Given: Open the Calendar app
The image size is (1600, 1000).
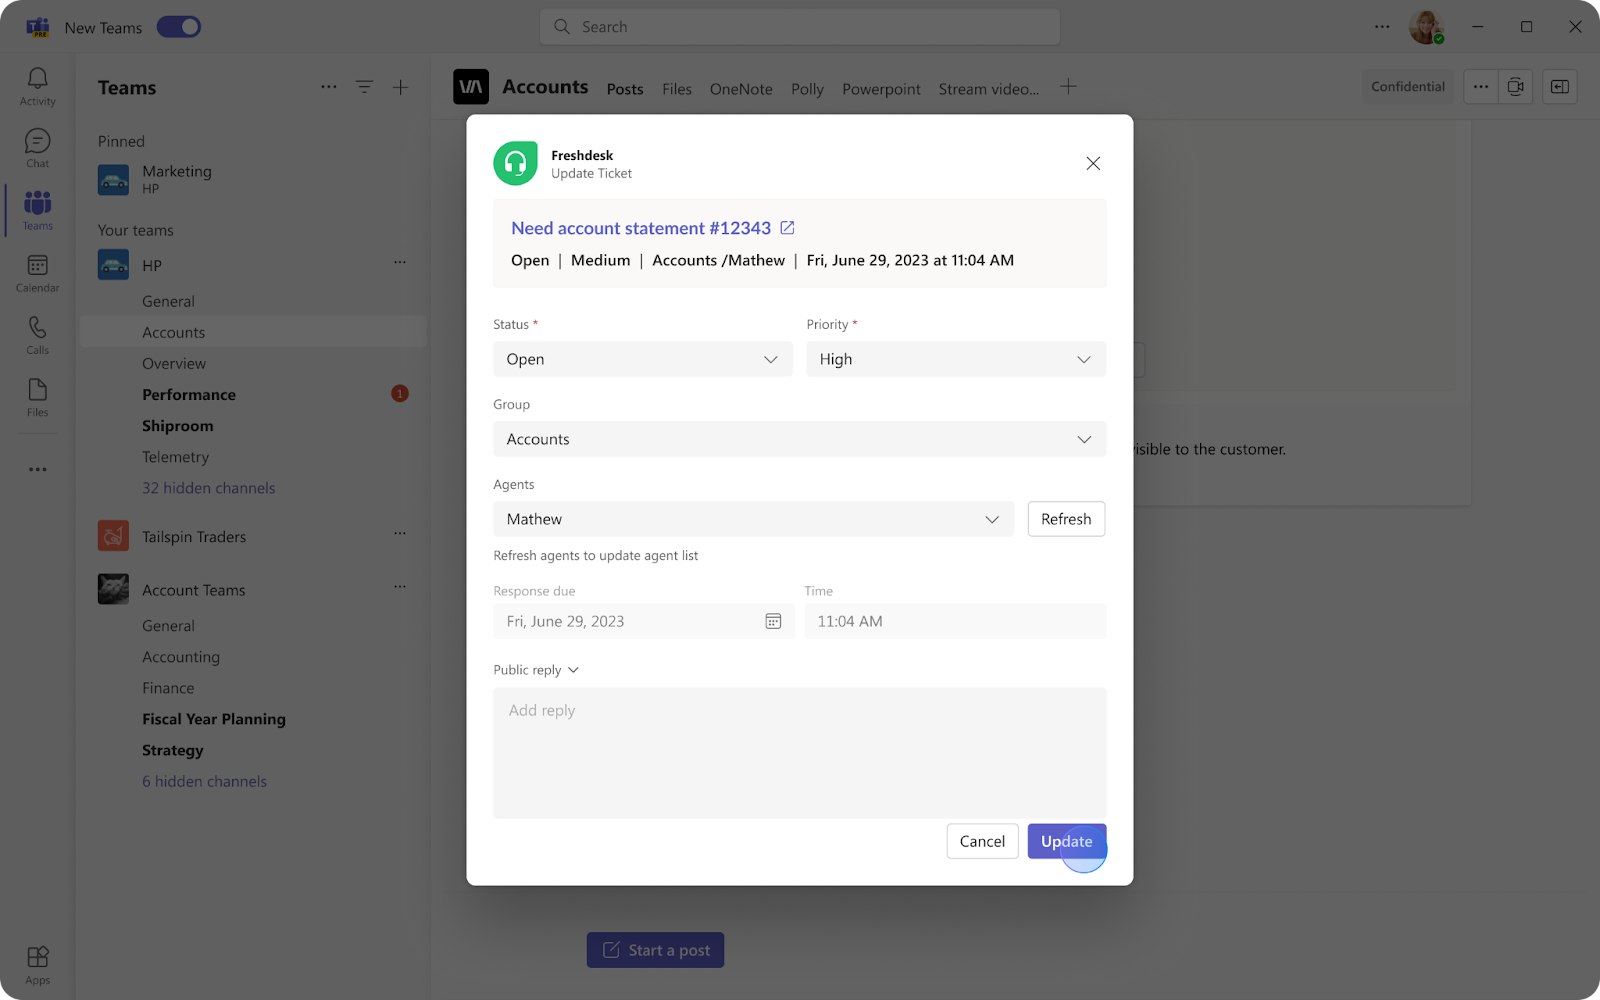Looking at the screenshot, I should [x=37, y=273].
